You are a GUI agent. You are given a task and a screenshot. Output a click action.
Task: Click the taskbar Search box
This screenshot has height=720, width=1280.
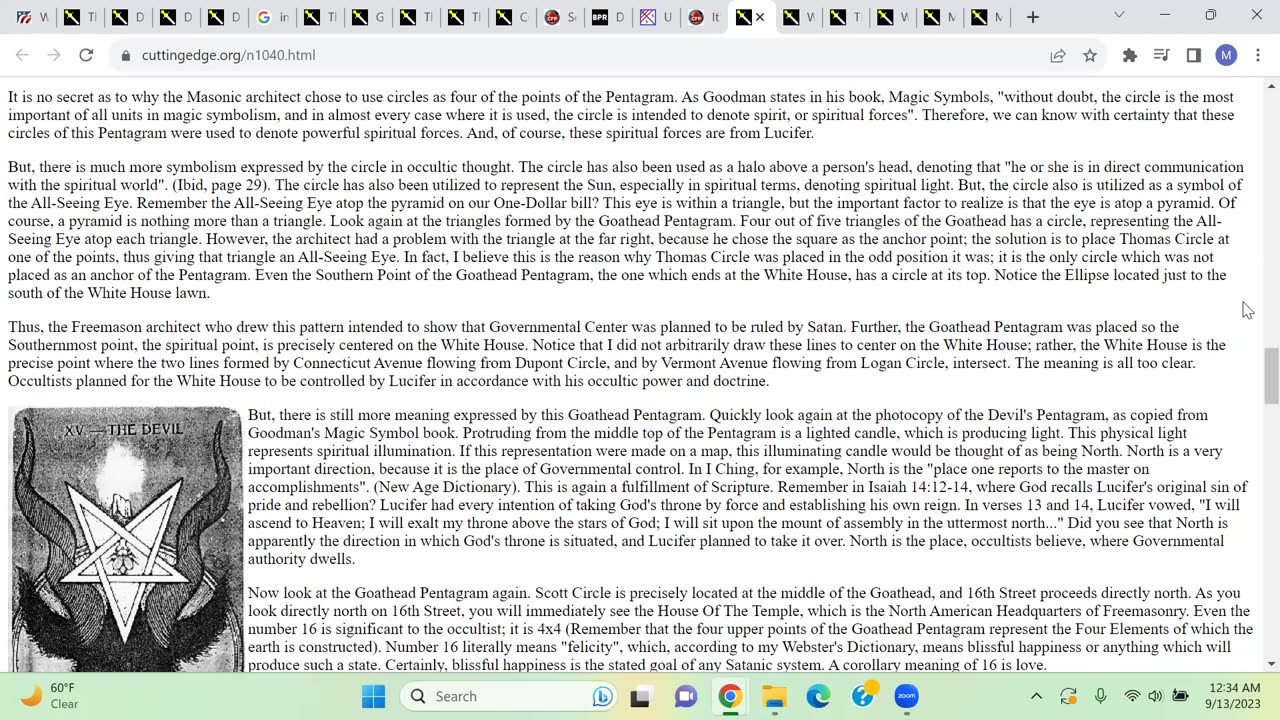[510, 696]
